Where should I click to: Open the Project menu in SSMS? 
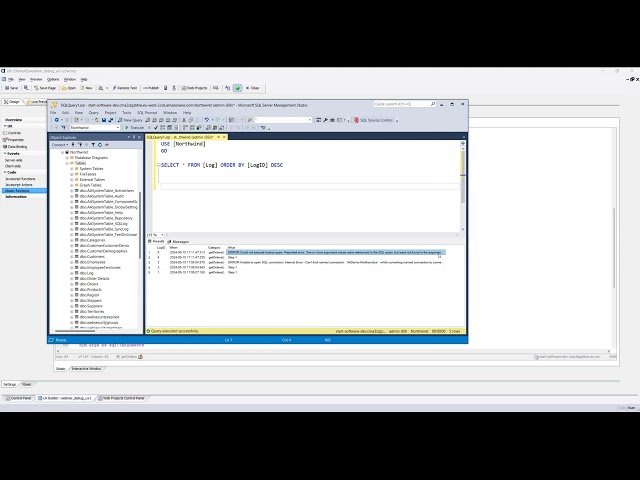(x=110, y=113)
